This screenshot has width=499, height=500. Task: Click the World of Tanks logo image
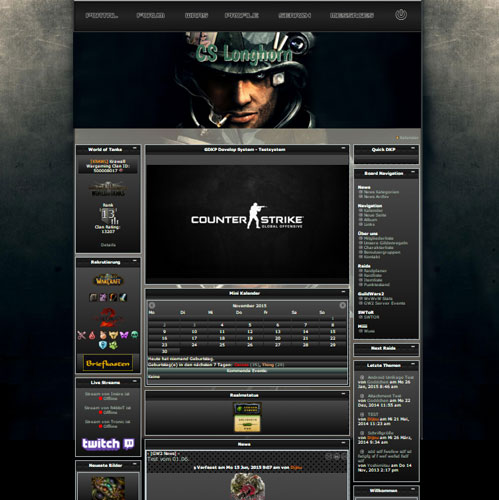pos(108,189)
